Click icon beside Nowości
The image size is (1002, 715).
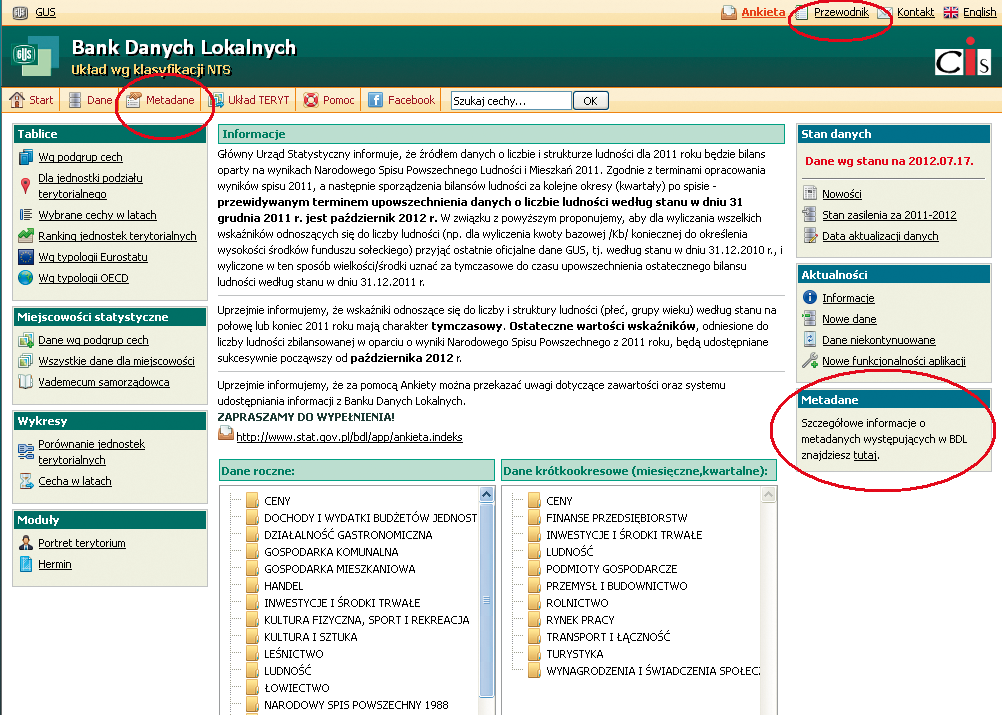tap(810, 193)
